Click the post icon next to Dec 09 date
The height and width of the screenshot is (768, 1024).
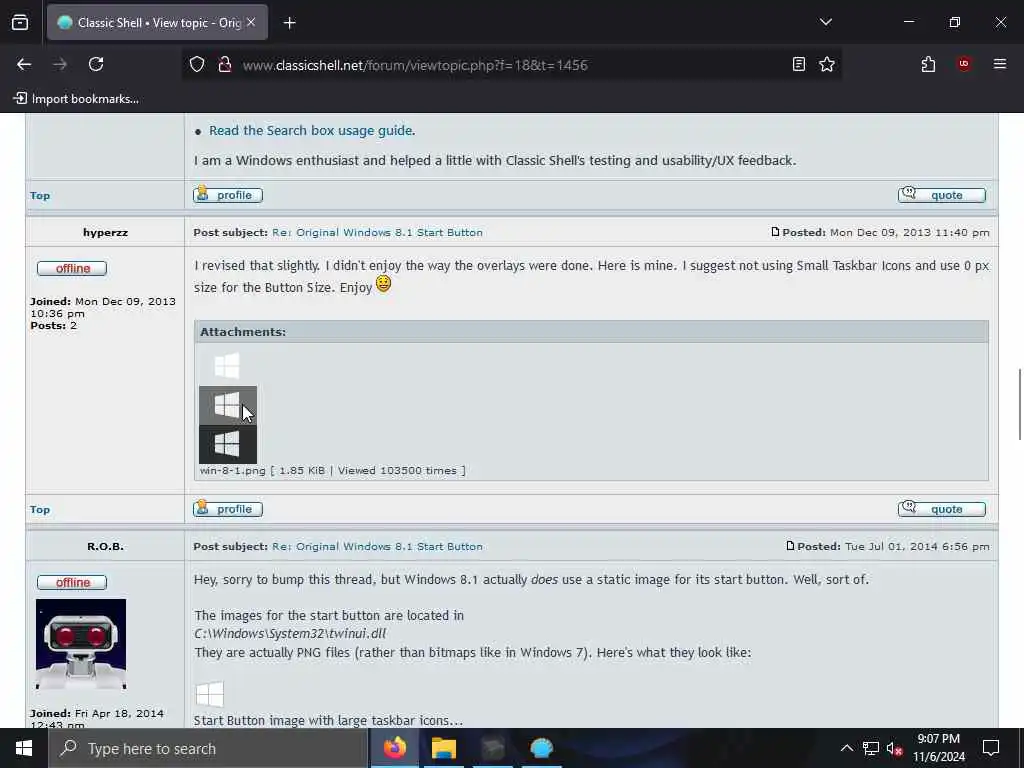click(x=775, y=232)
